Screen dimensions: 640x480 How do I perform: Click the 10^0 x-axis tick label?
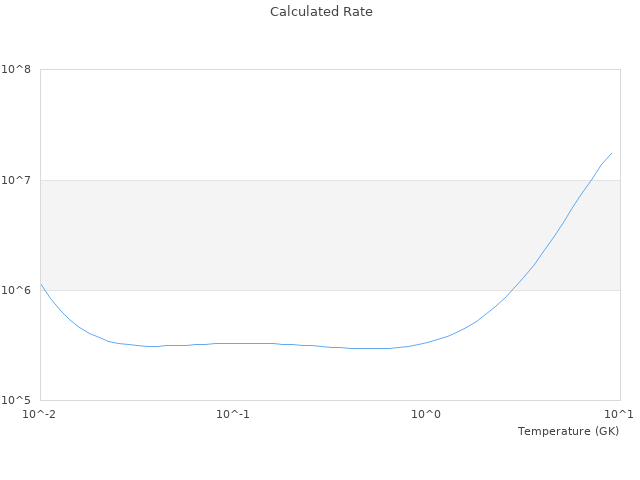click(427, 414)
